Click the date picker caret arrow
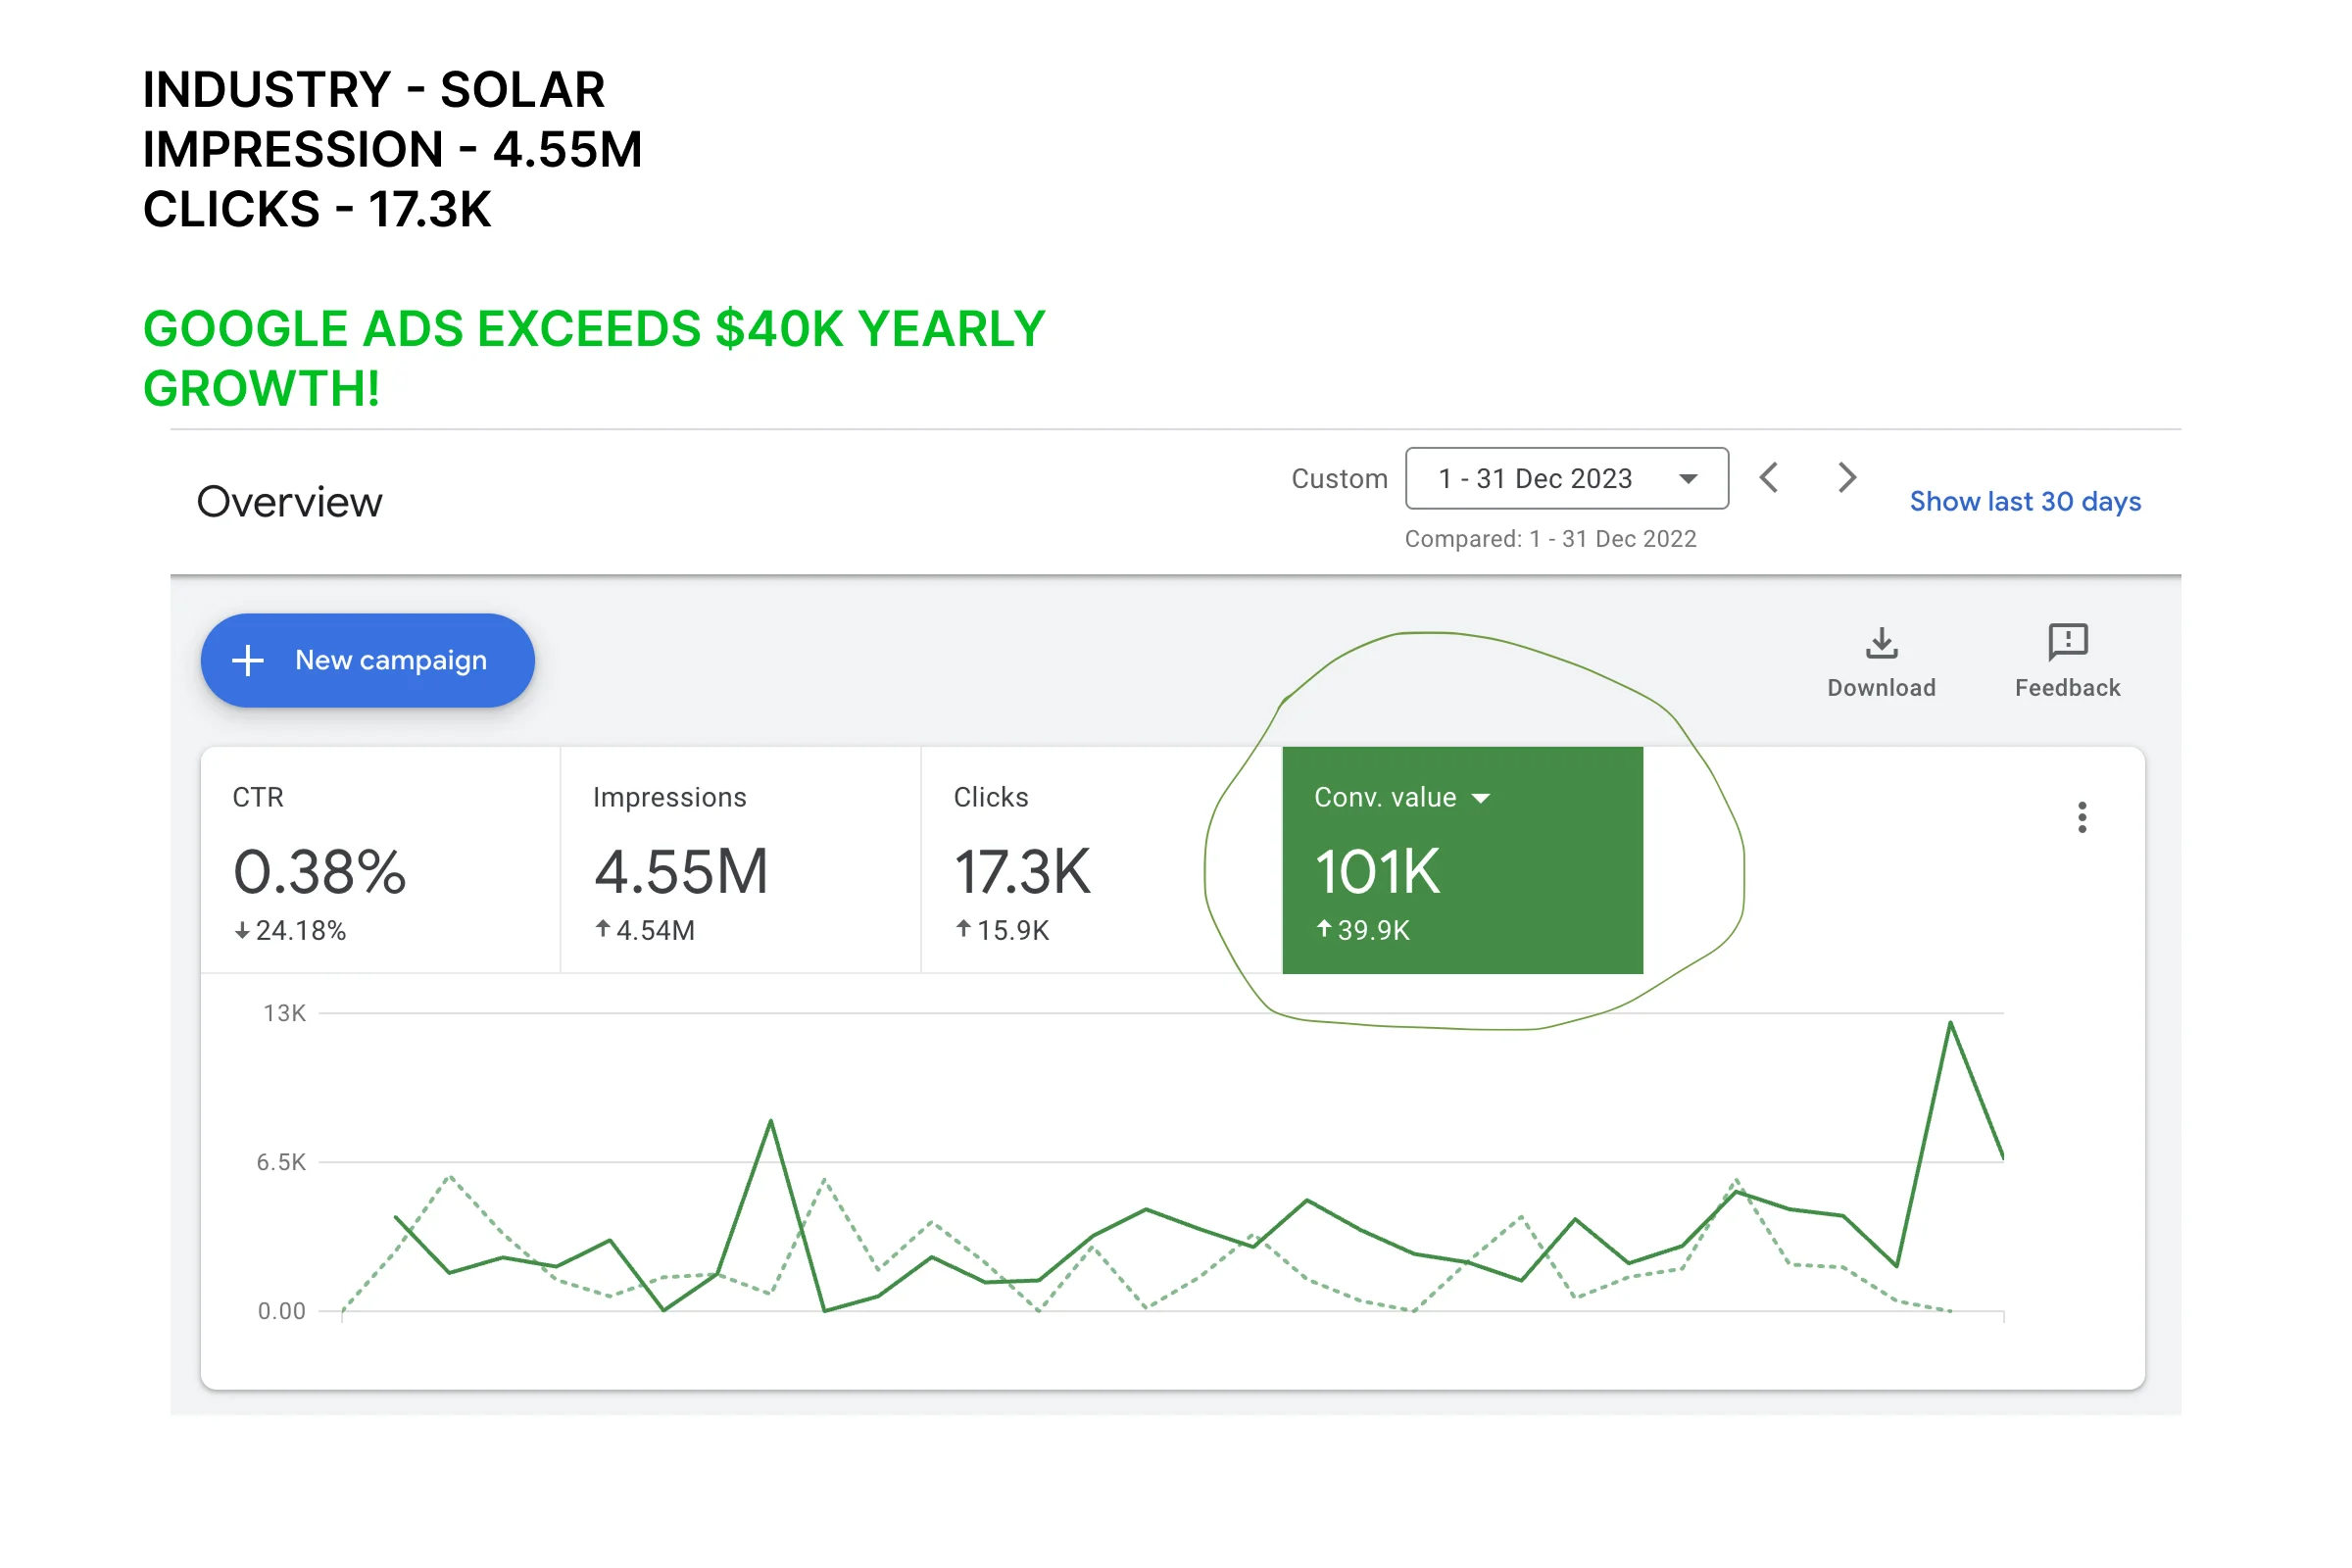 coord(1688,479)
